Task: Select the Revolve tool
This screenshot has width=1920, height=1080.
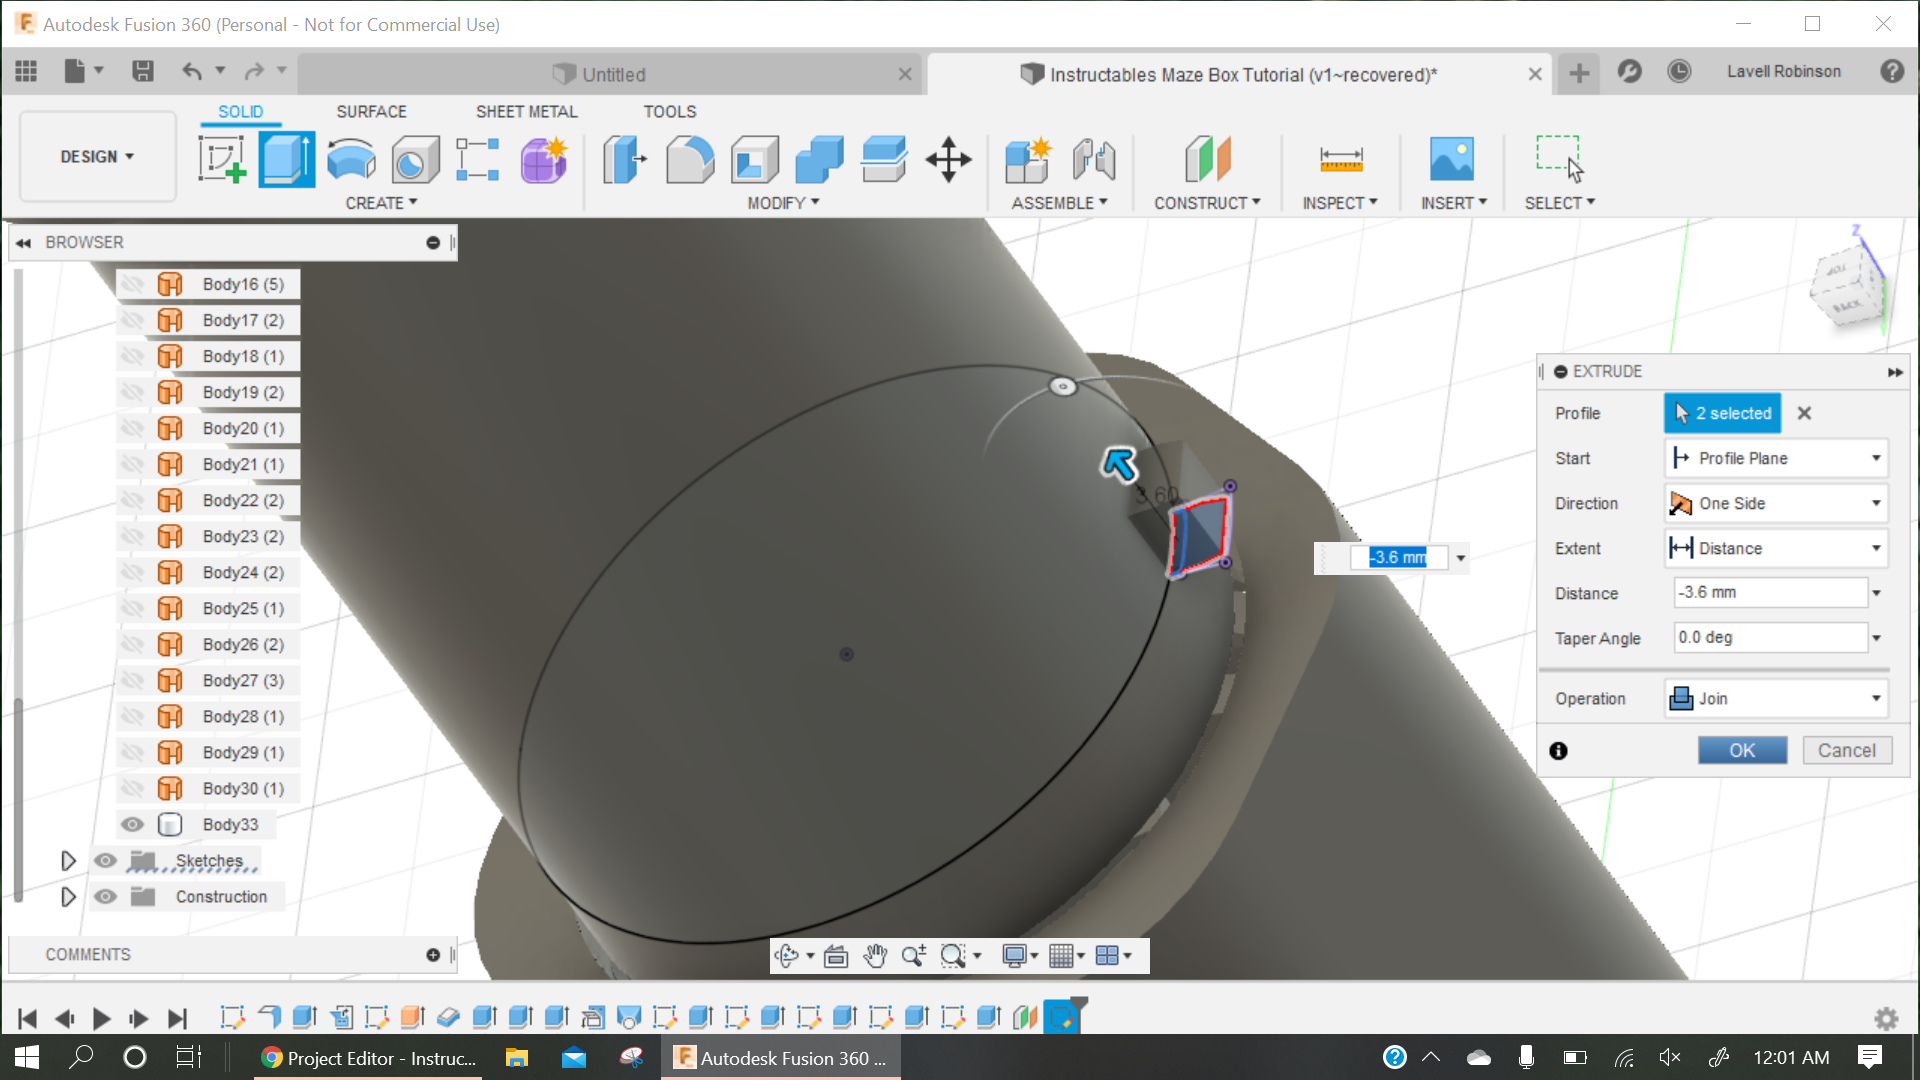Action: [351, 160]
